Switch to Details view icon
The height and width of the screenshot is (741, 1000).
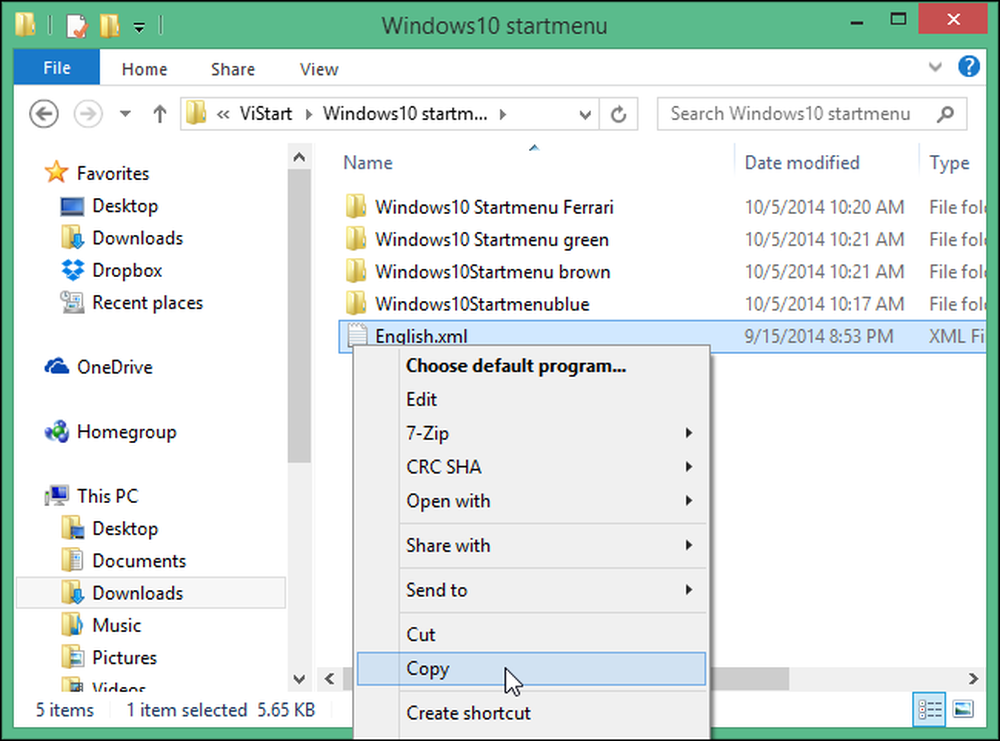coord(929,709)
